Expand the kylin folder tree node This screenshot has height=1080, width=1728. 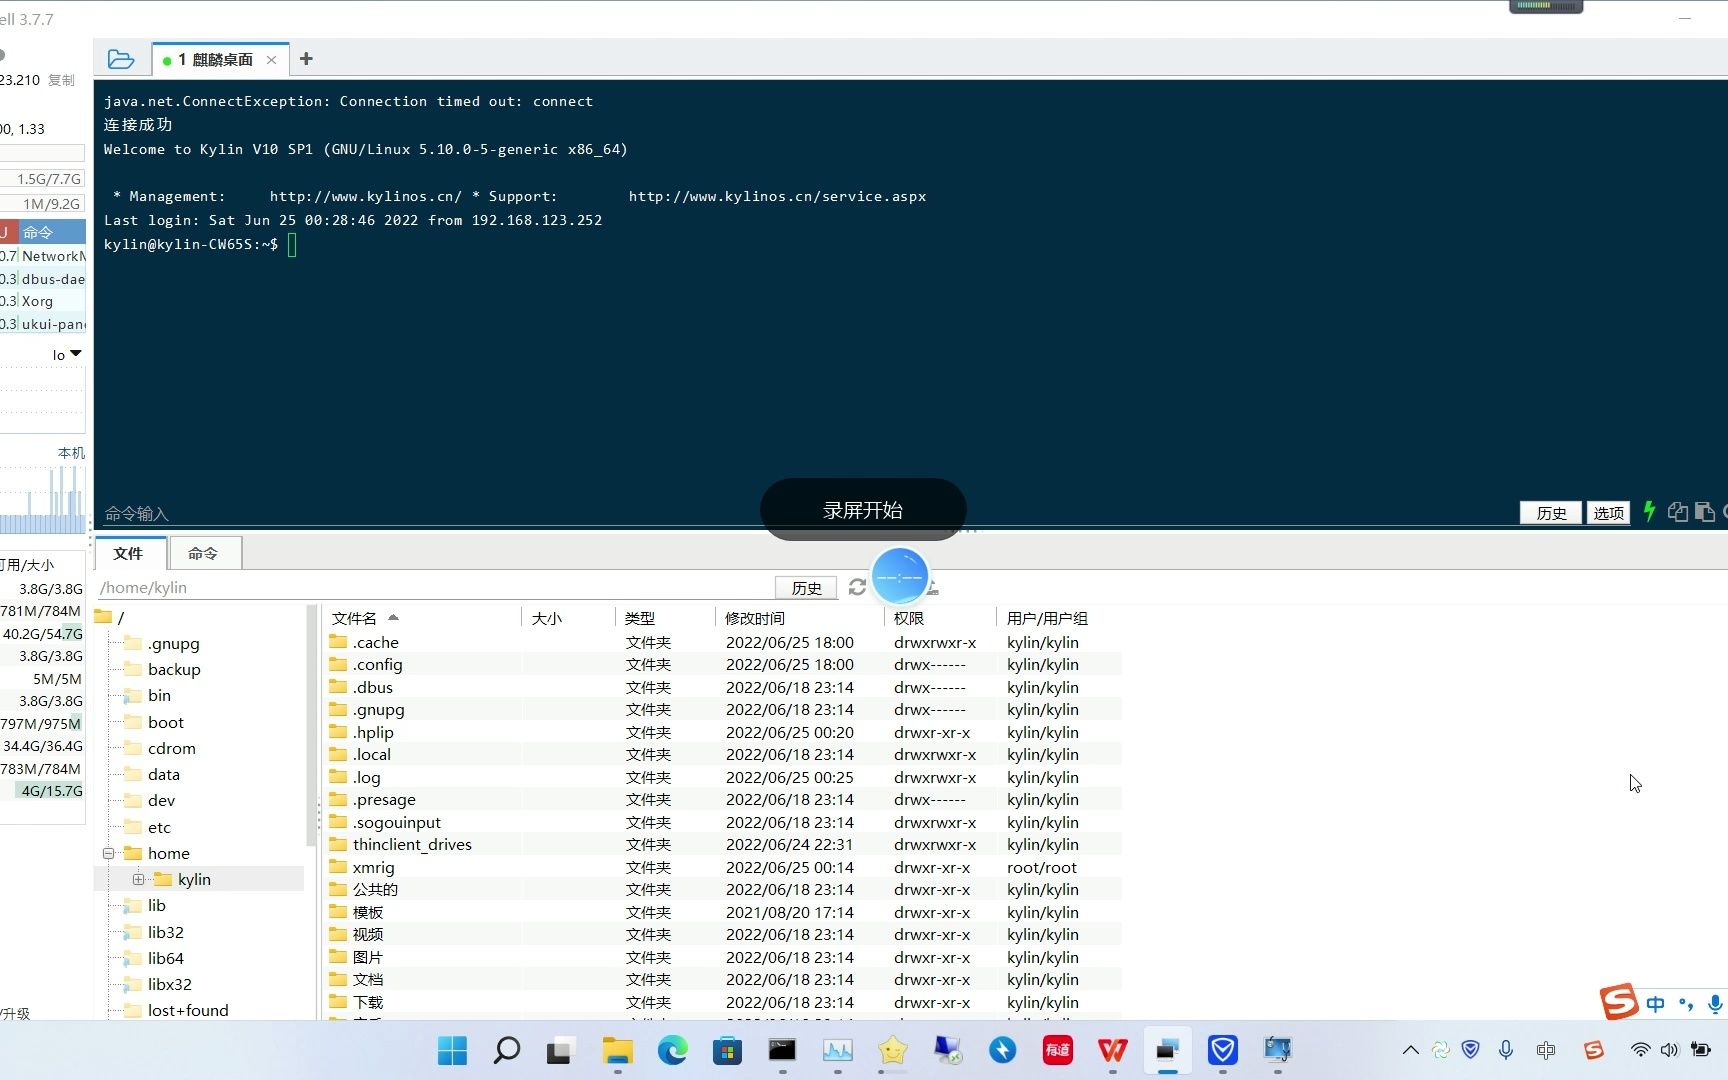[x=138, y=879]
